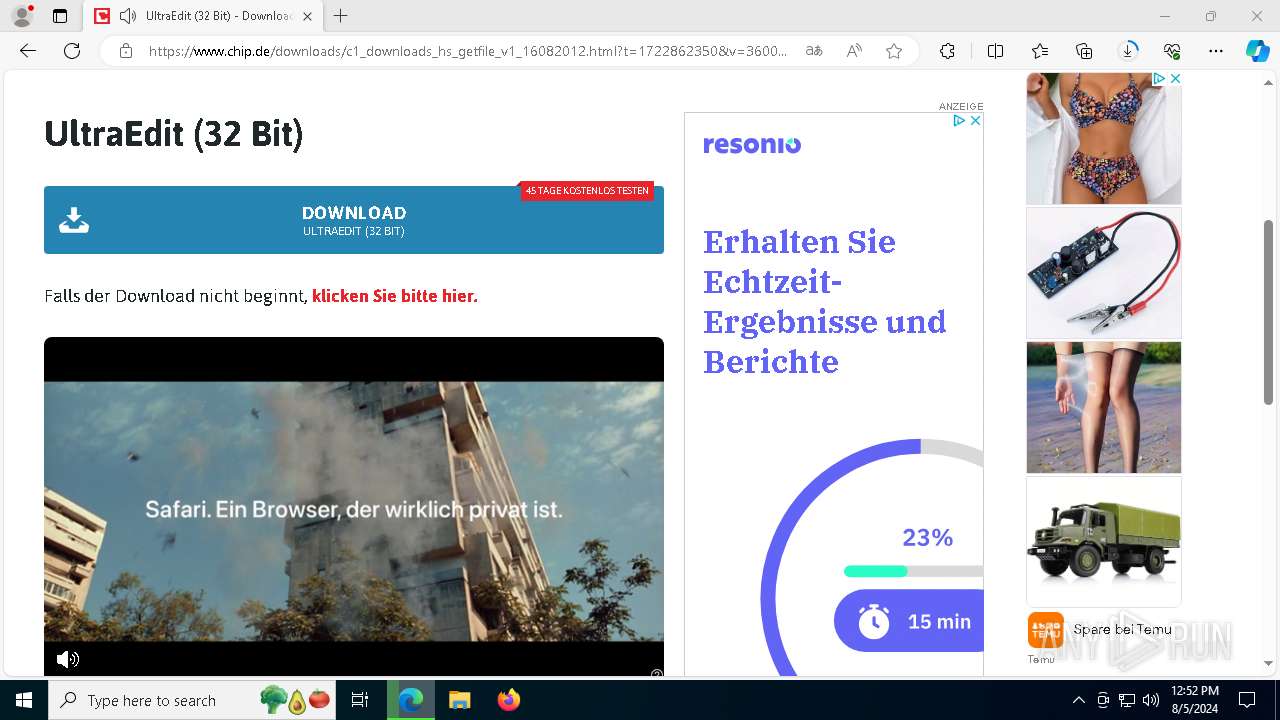1280x720 pixels.
Task: Open the Extensions puzzle icon
Action: pos(947,51)
